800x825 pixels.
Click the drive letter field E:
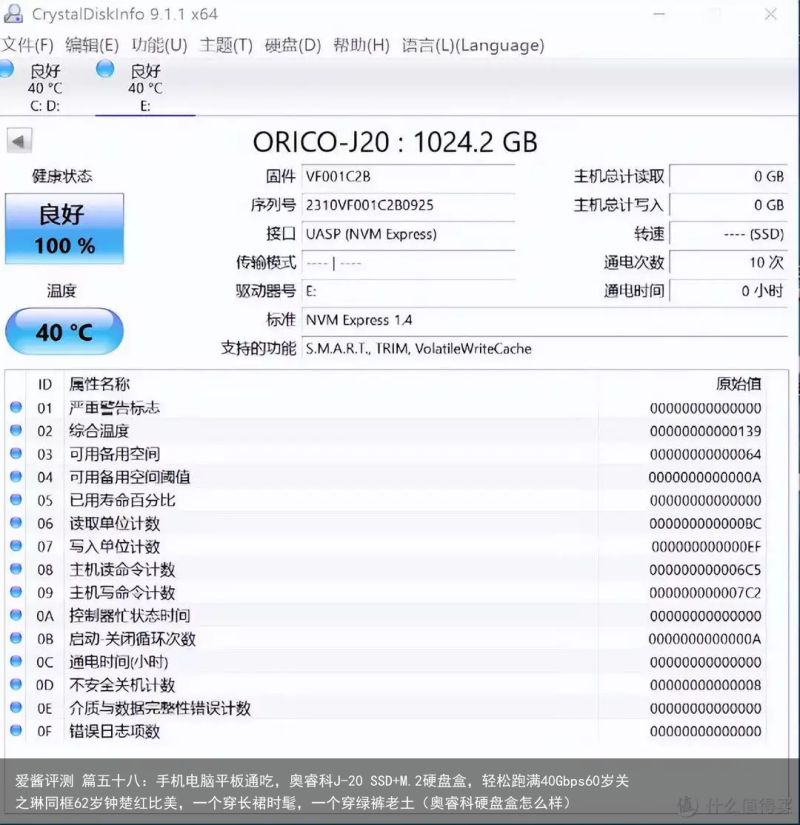[x=408, y=291]
